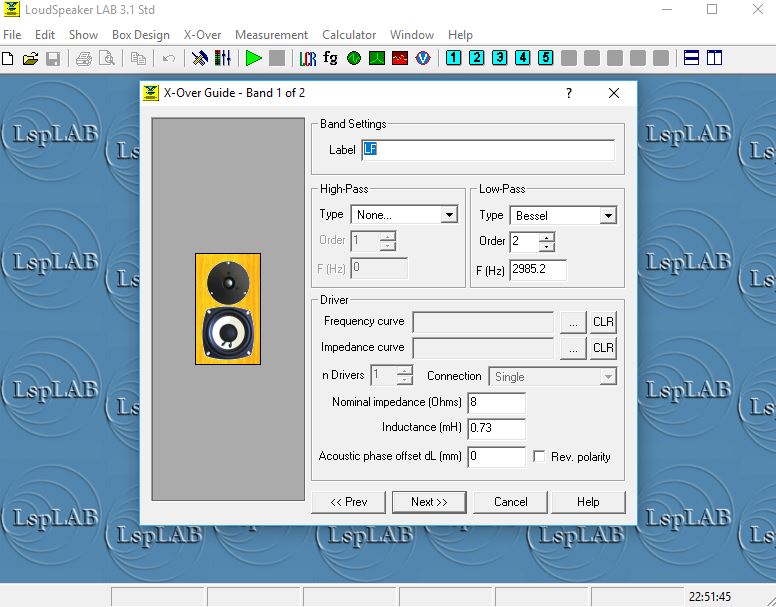The width and height of the screenshot is (776, 607).
Task: Tile windows vertically icon
Action: [x=714, y=58]
